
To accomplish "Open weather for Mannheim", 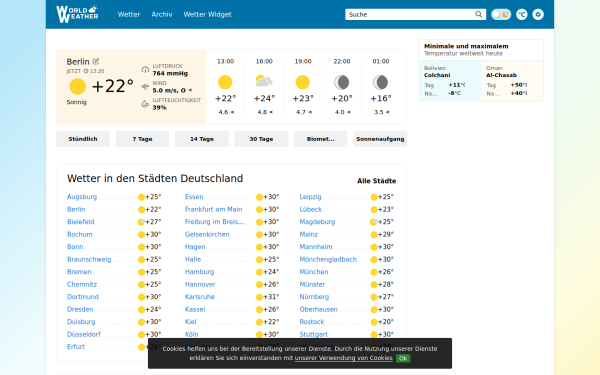I will pos(316,247).
